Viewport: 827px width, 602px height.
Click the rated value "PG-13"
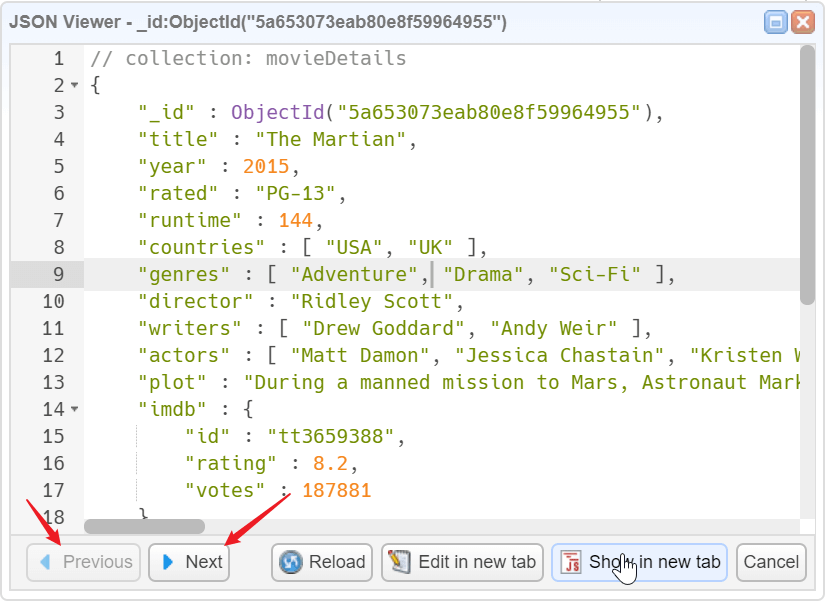pos(295,193)
